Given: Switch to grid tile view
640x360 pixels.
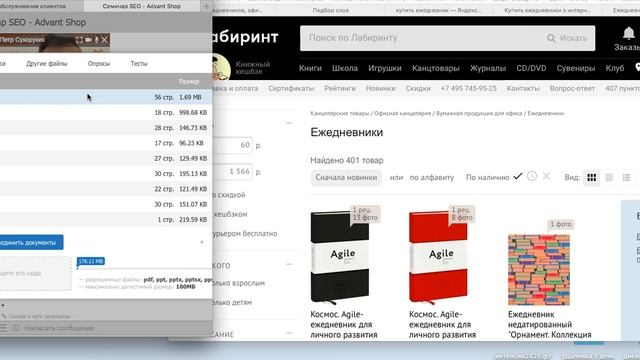Looking at the screenshot, I should [x=592, y=178].
